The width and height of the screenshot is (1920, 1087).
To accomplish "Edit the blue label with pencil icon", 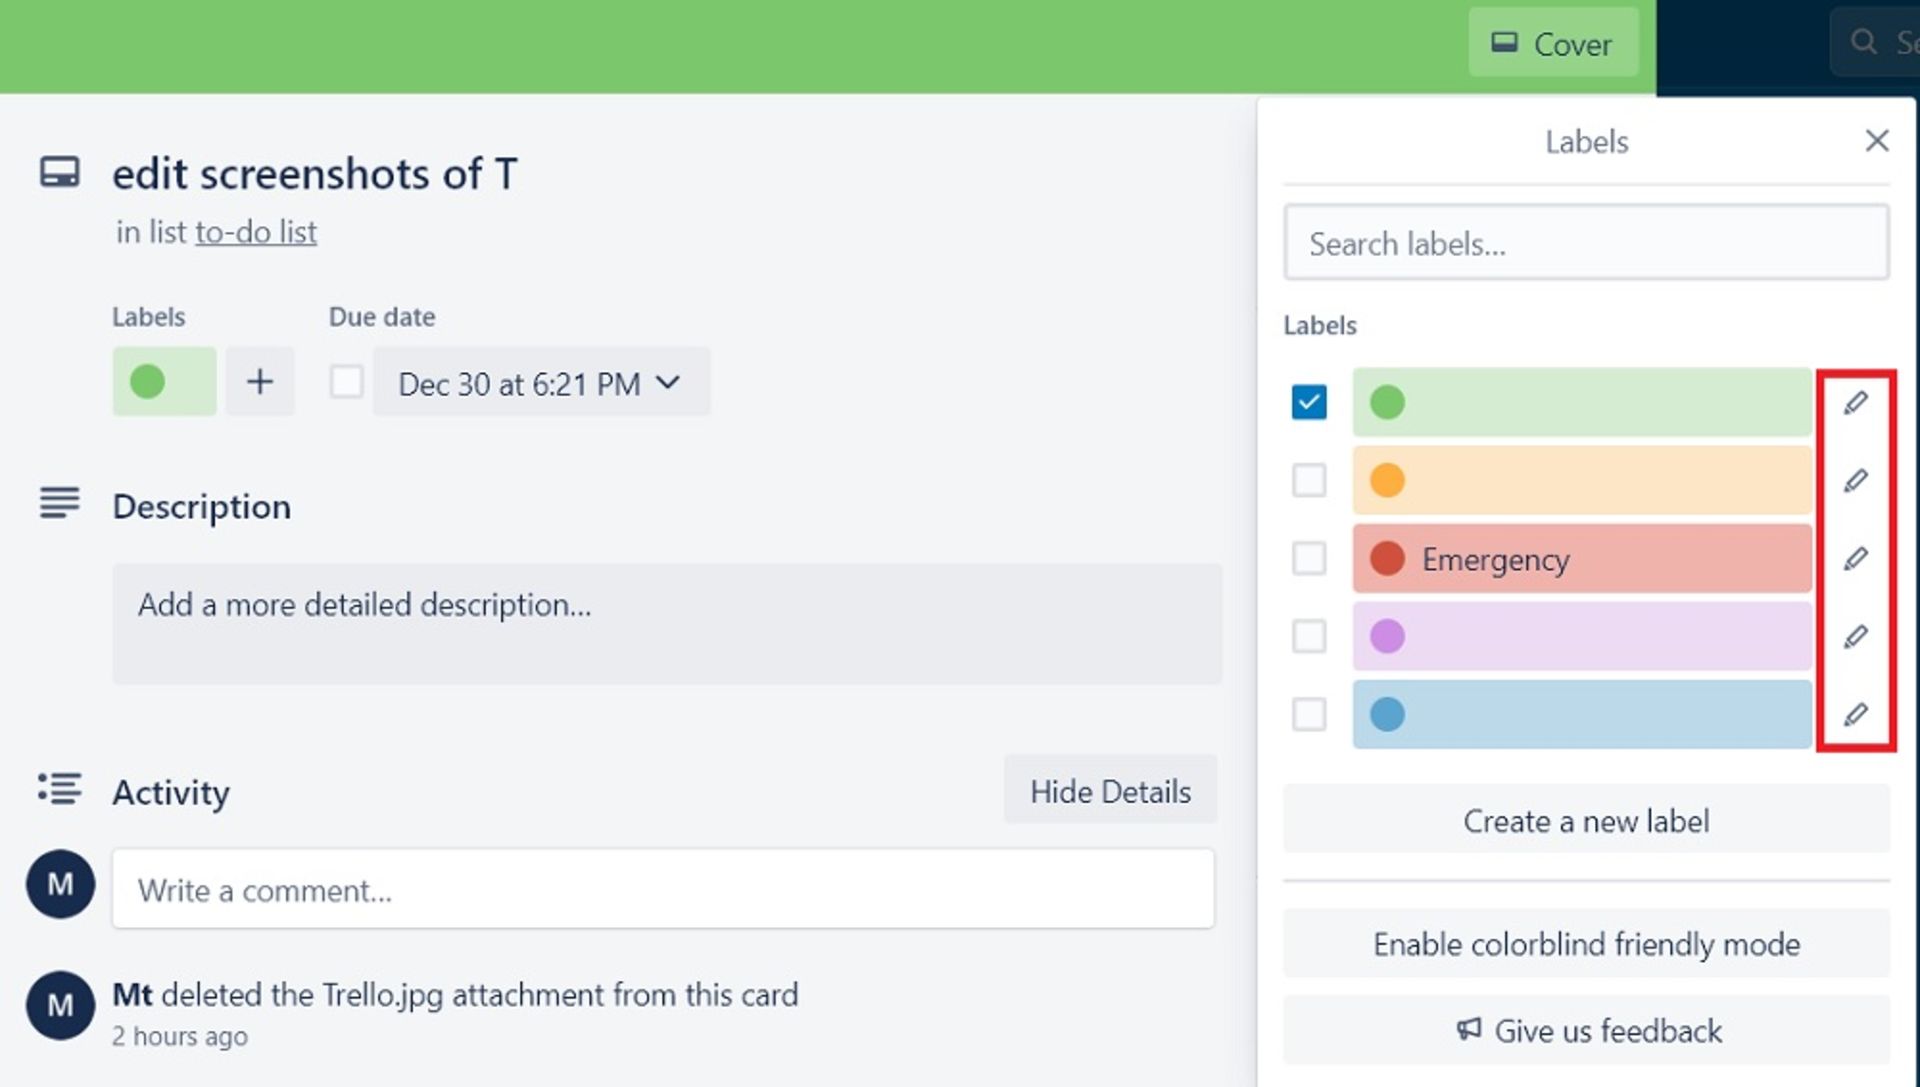I will pos(1855,715).
